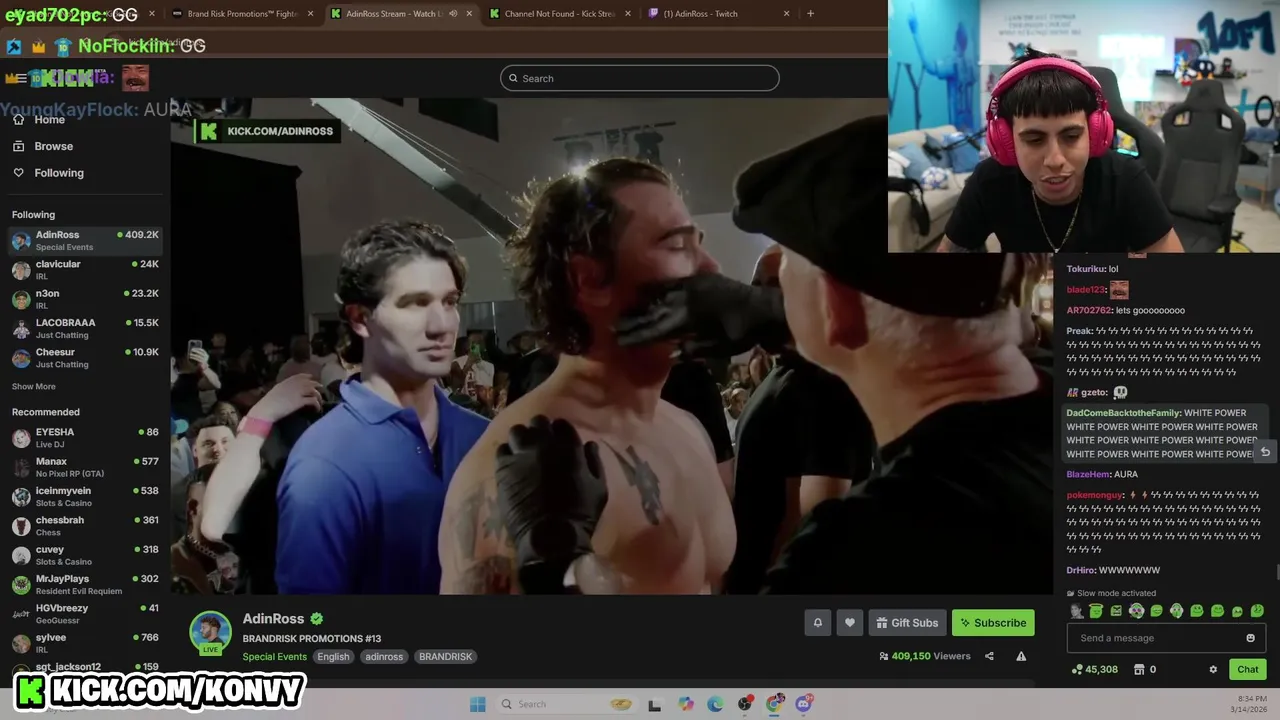Click the English tag
Screen dimensions: 1280x720
point(333,657)
